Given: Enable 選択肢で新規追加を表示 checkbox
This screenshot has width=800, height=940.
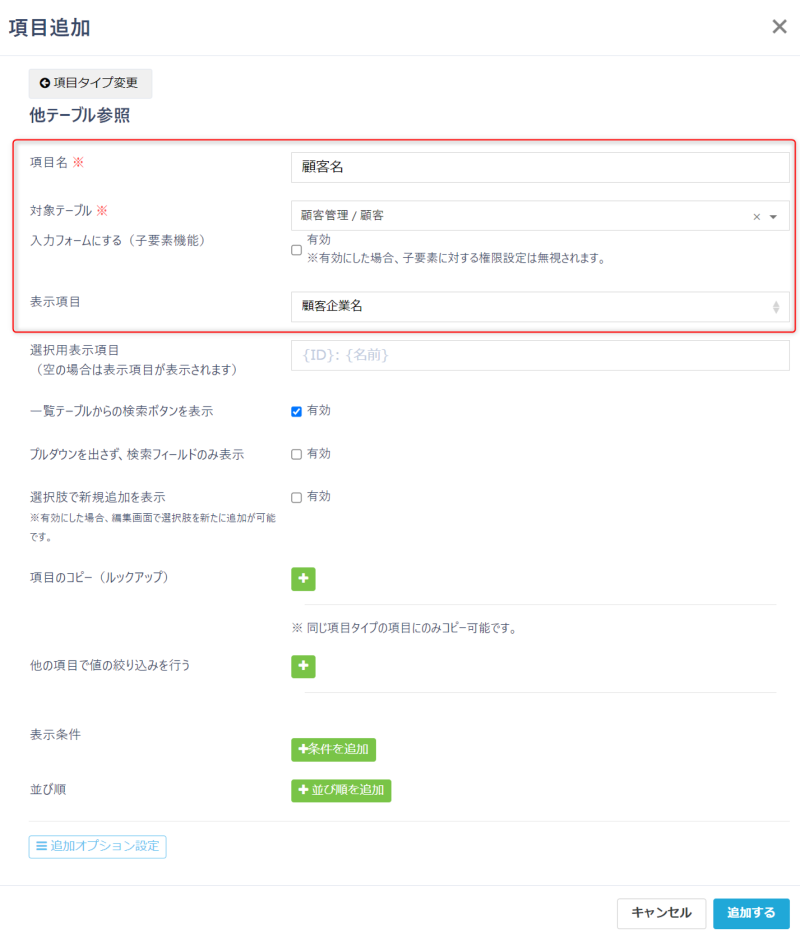Looking at the screenshot, I should (x=296, y=497).
